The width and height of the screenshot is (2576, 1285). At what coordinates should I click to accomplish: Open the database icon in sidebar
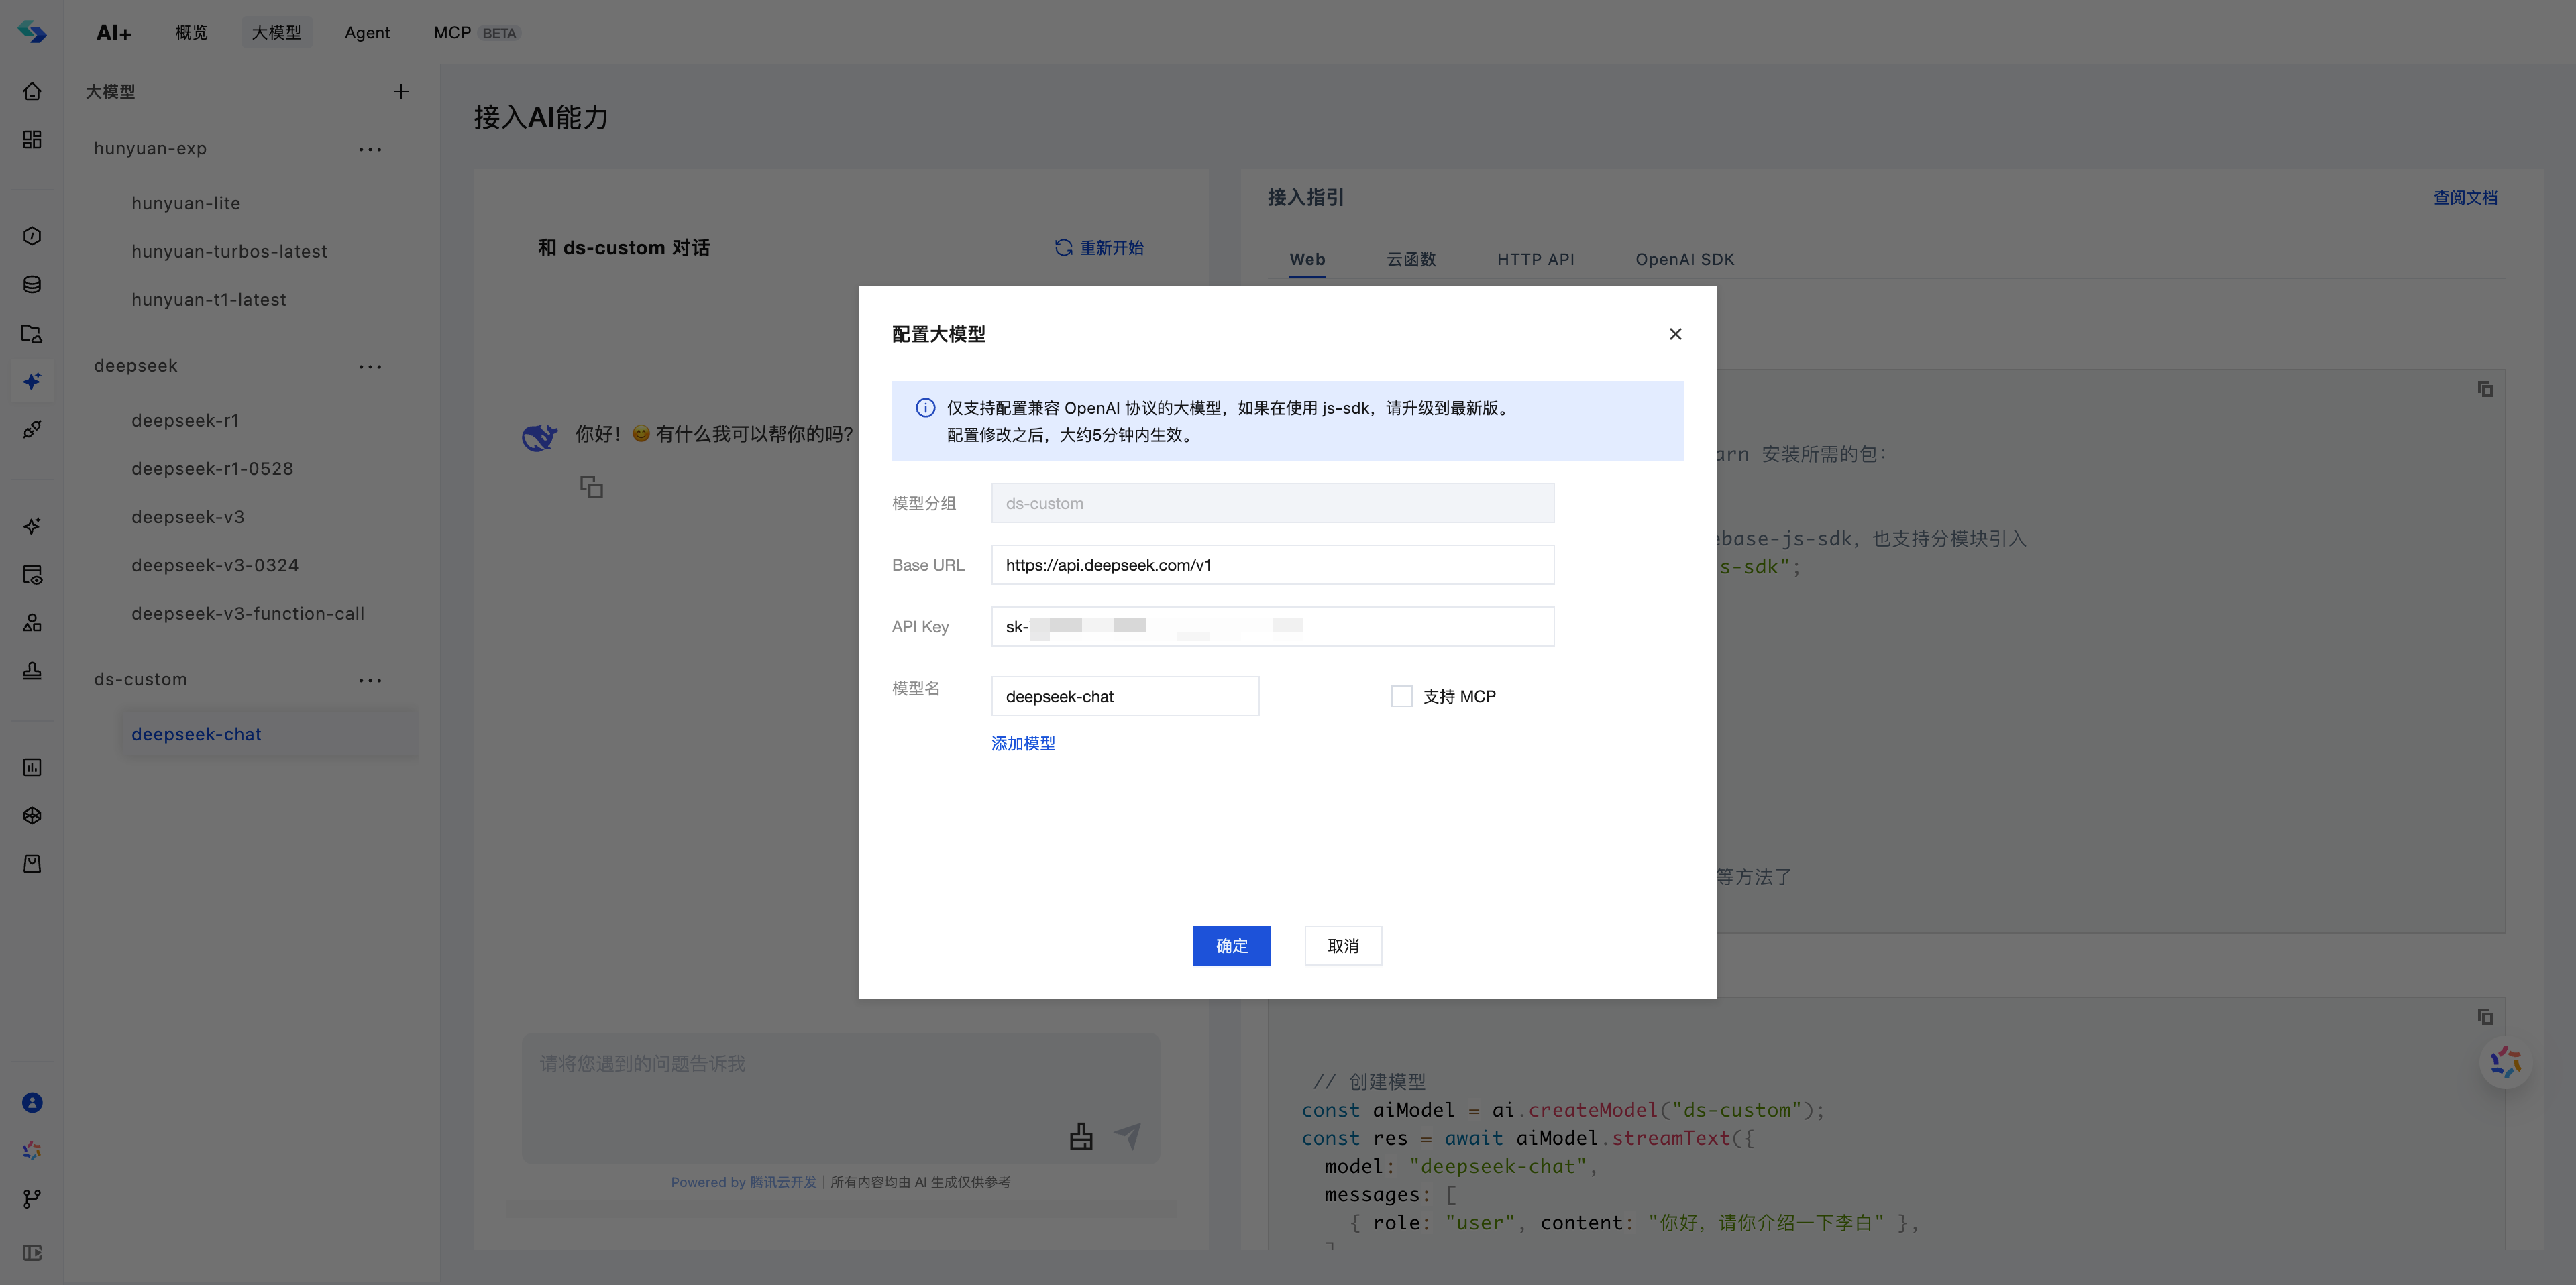[32, 284]
